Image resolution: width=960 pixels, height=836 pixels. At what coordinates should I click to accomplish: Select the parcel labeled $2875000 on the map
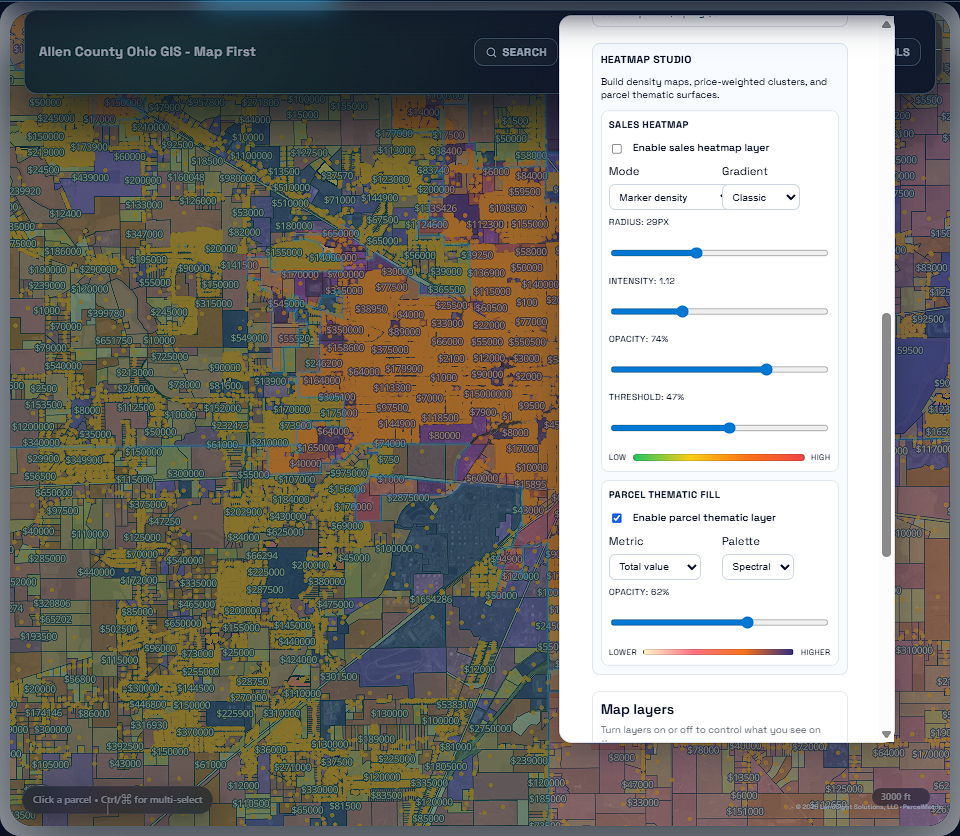click(408, 497)
